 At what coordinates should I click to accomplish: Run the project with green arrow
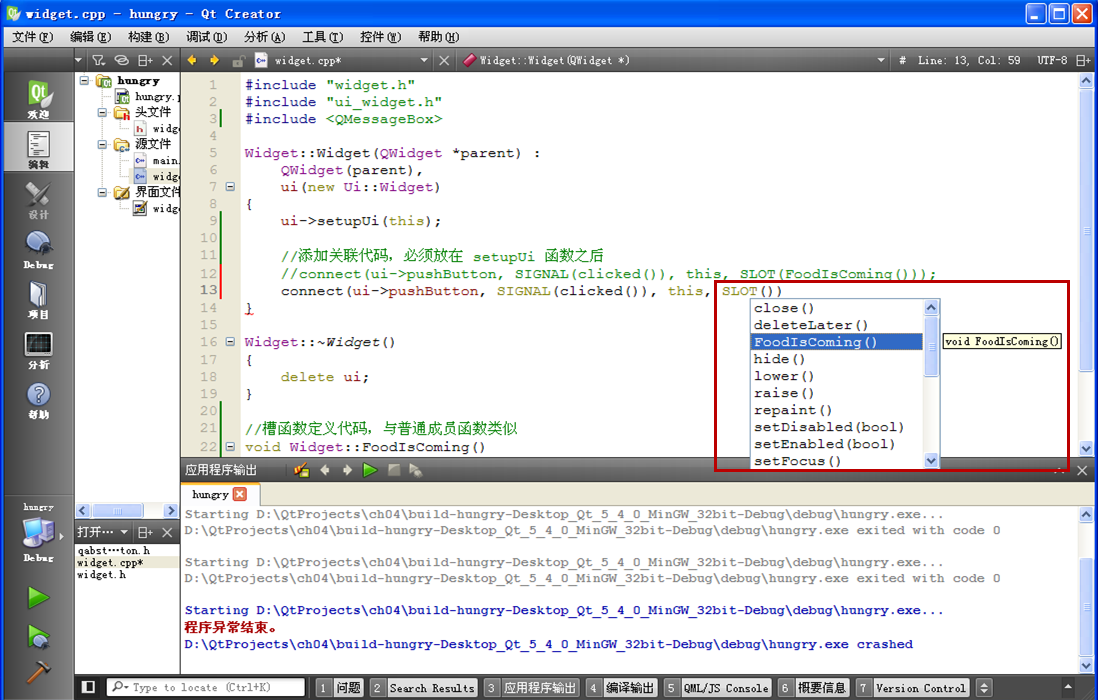point(39,597)
